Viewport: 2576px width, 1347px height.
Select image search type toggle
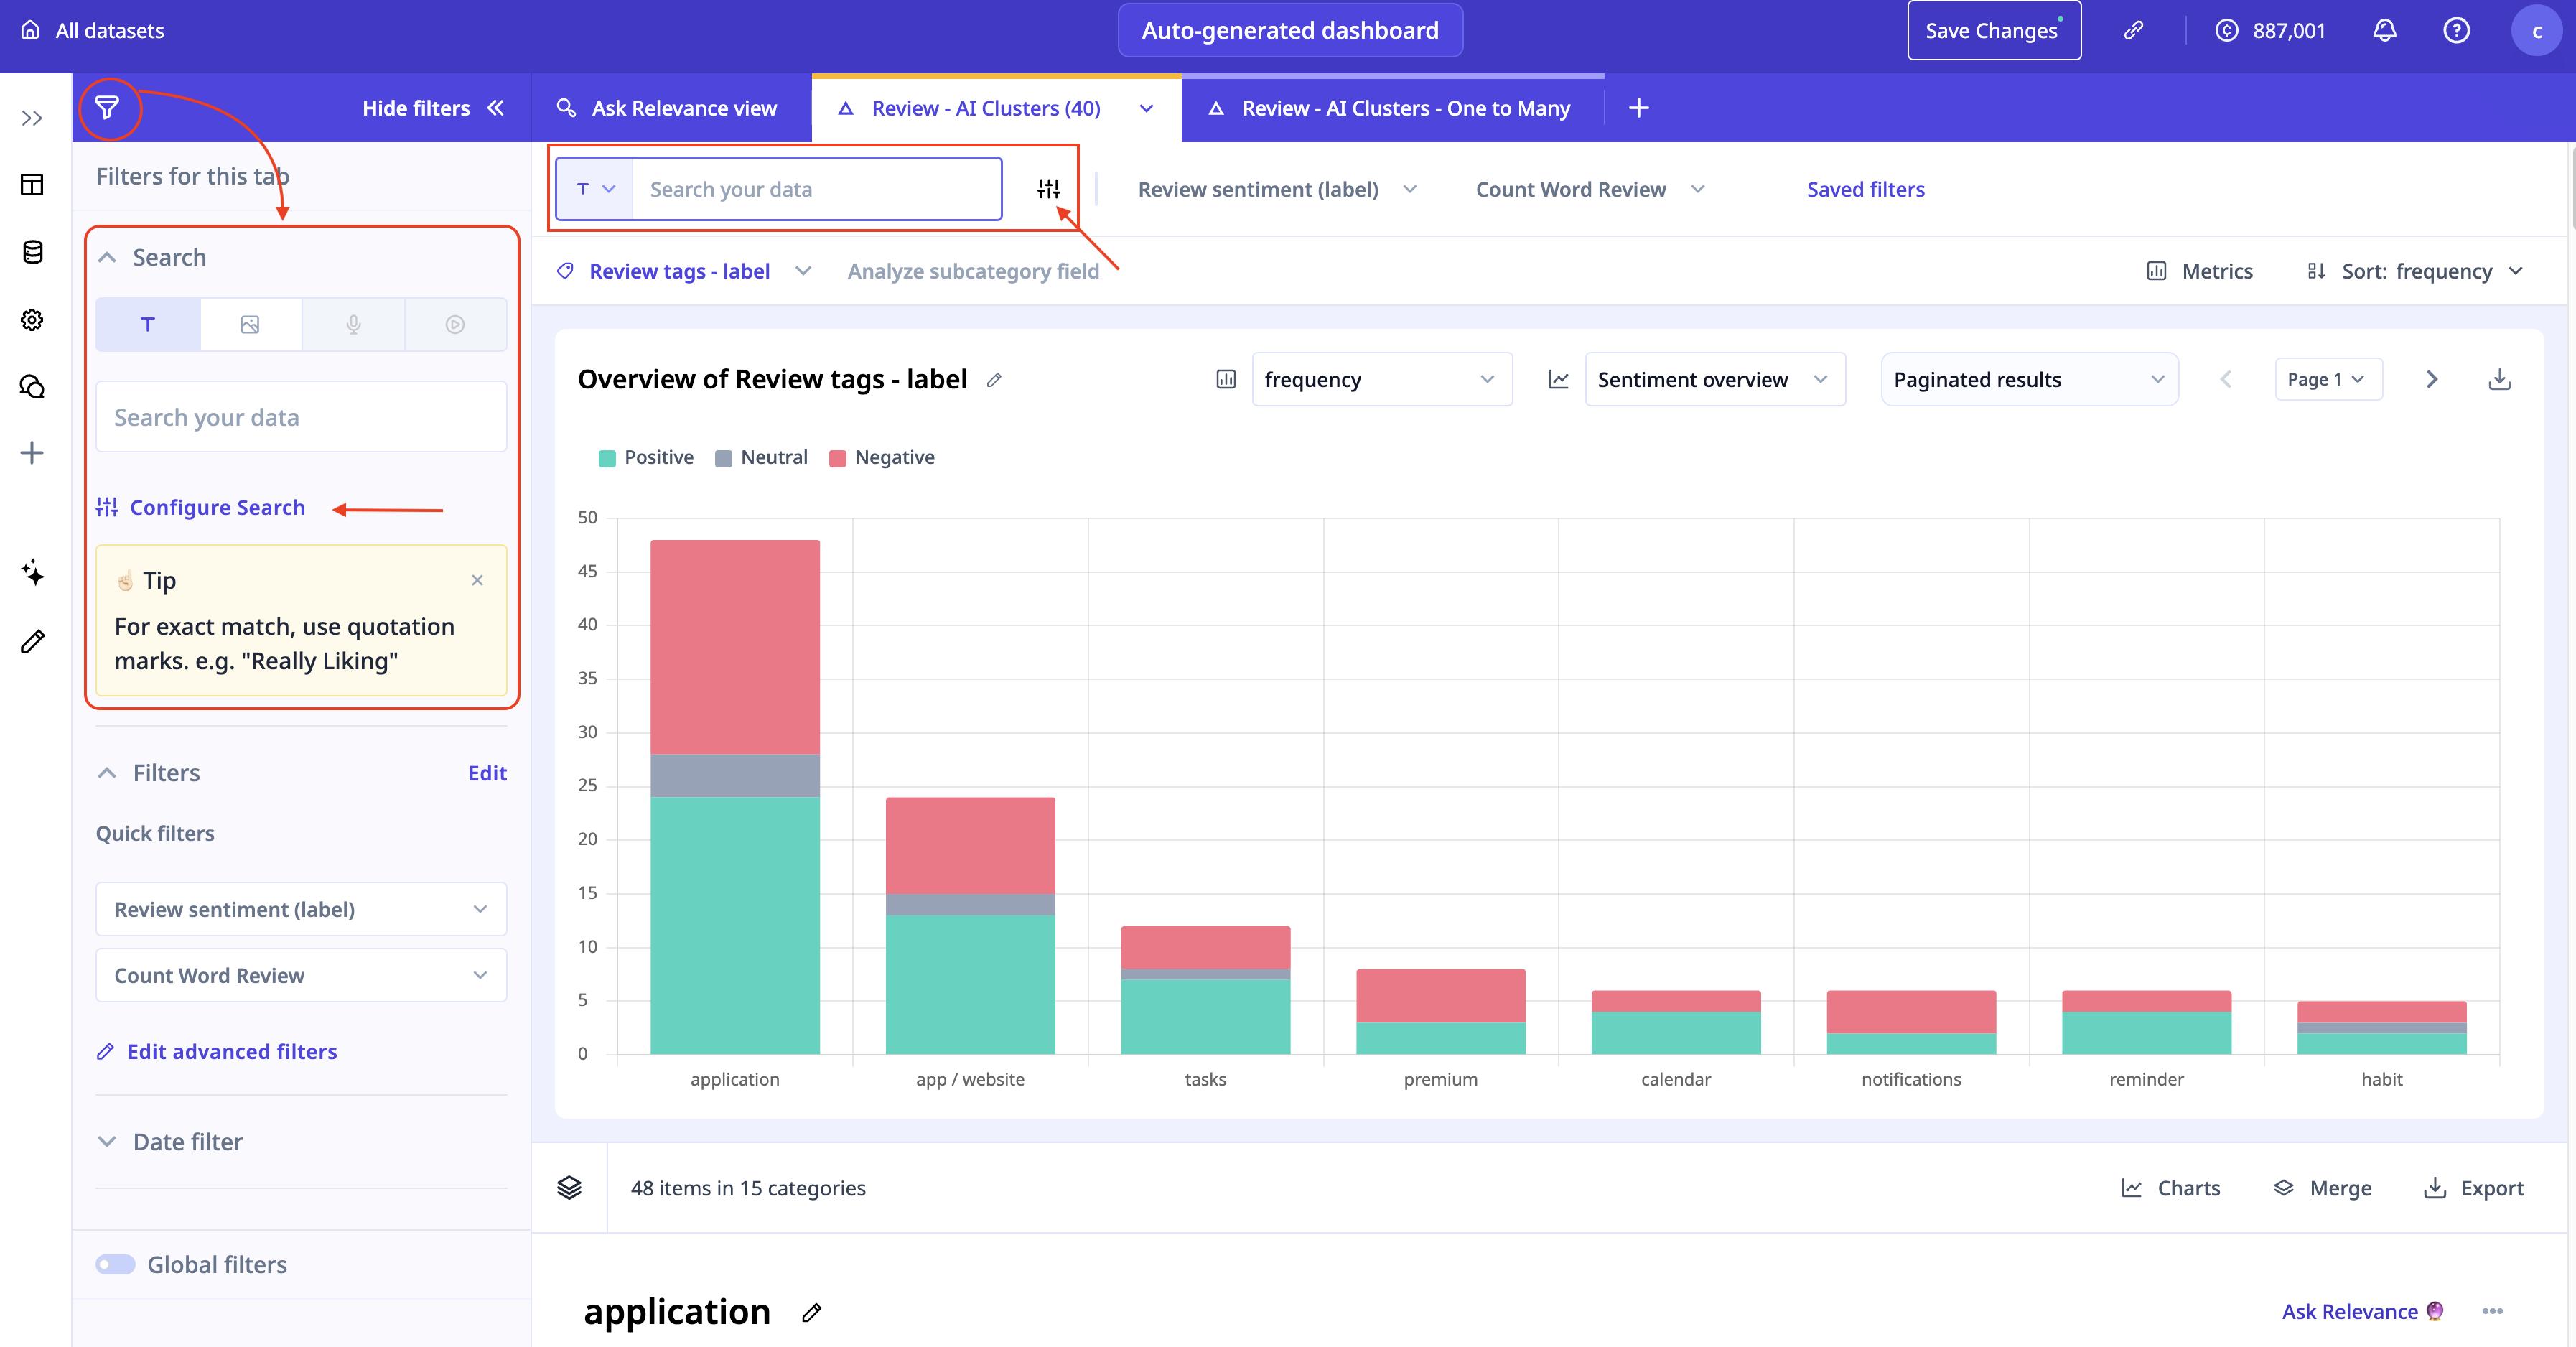click(x=250, y=325)
